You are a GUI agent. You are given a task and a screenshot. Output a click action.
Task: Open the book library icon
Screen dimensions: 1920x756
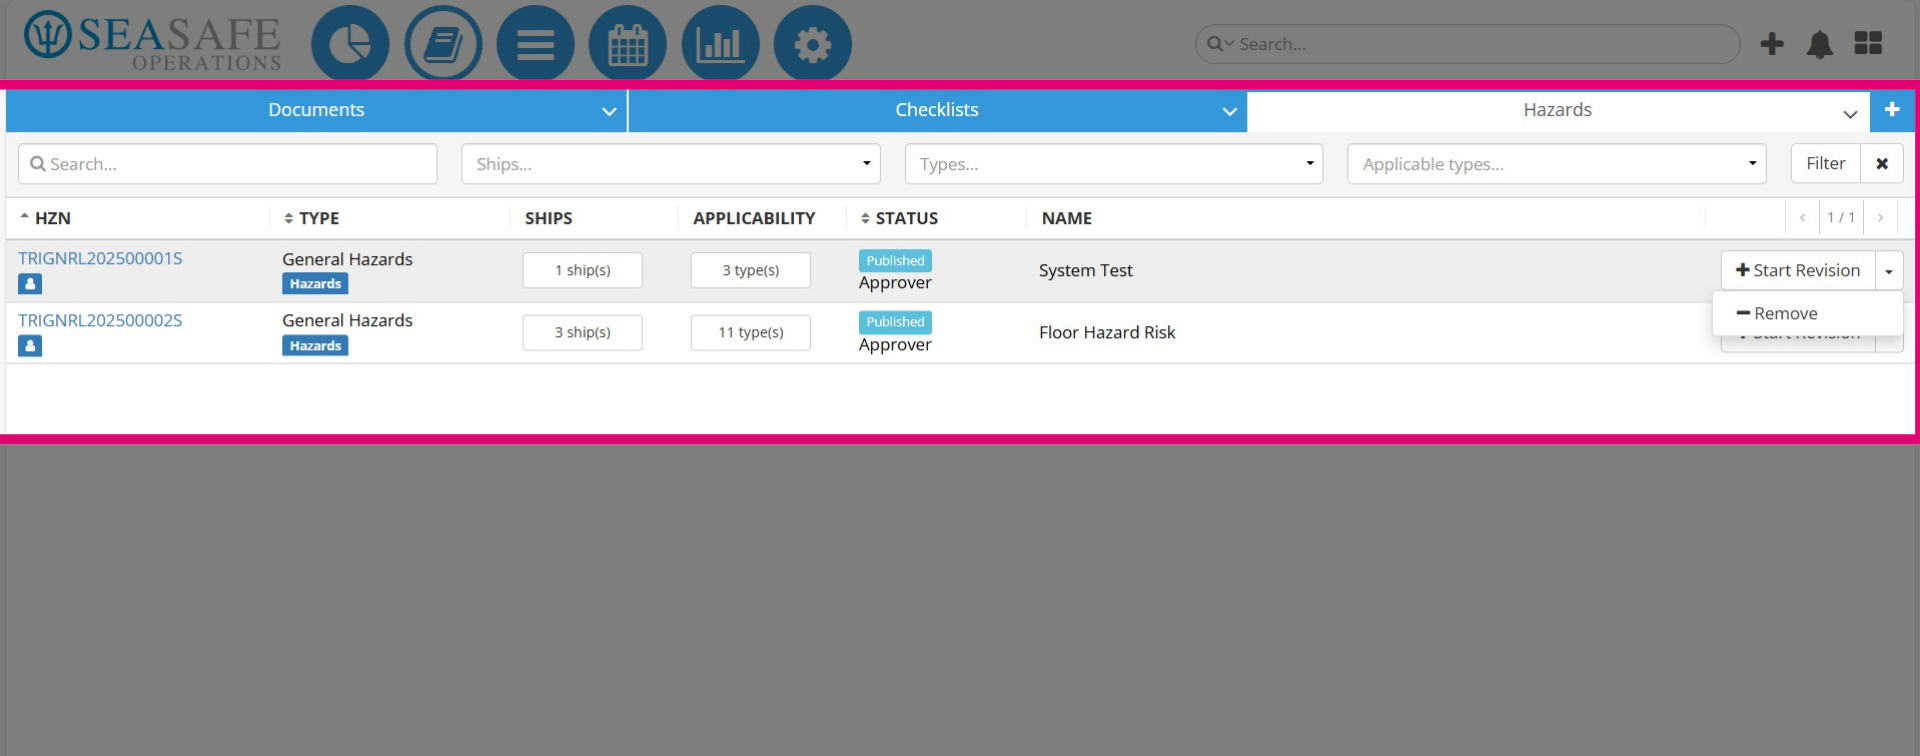pyautogui.click(x=443, y=44)
